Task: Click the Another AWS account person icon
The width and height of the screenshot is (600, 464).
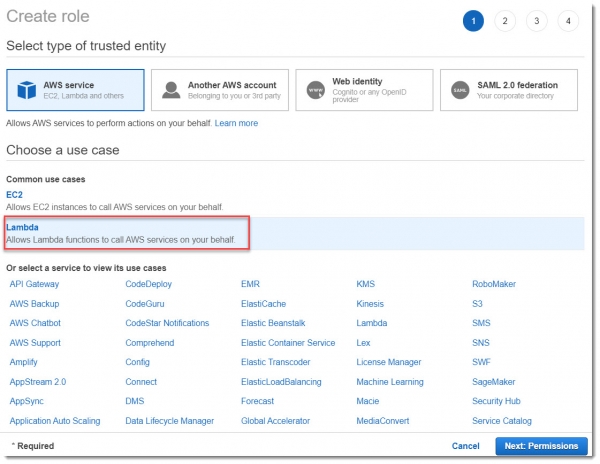Action: (x=171, y=91)
